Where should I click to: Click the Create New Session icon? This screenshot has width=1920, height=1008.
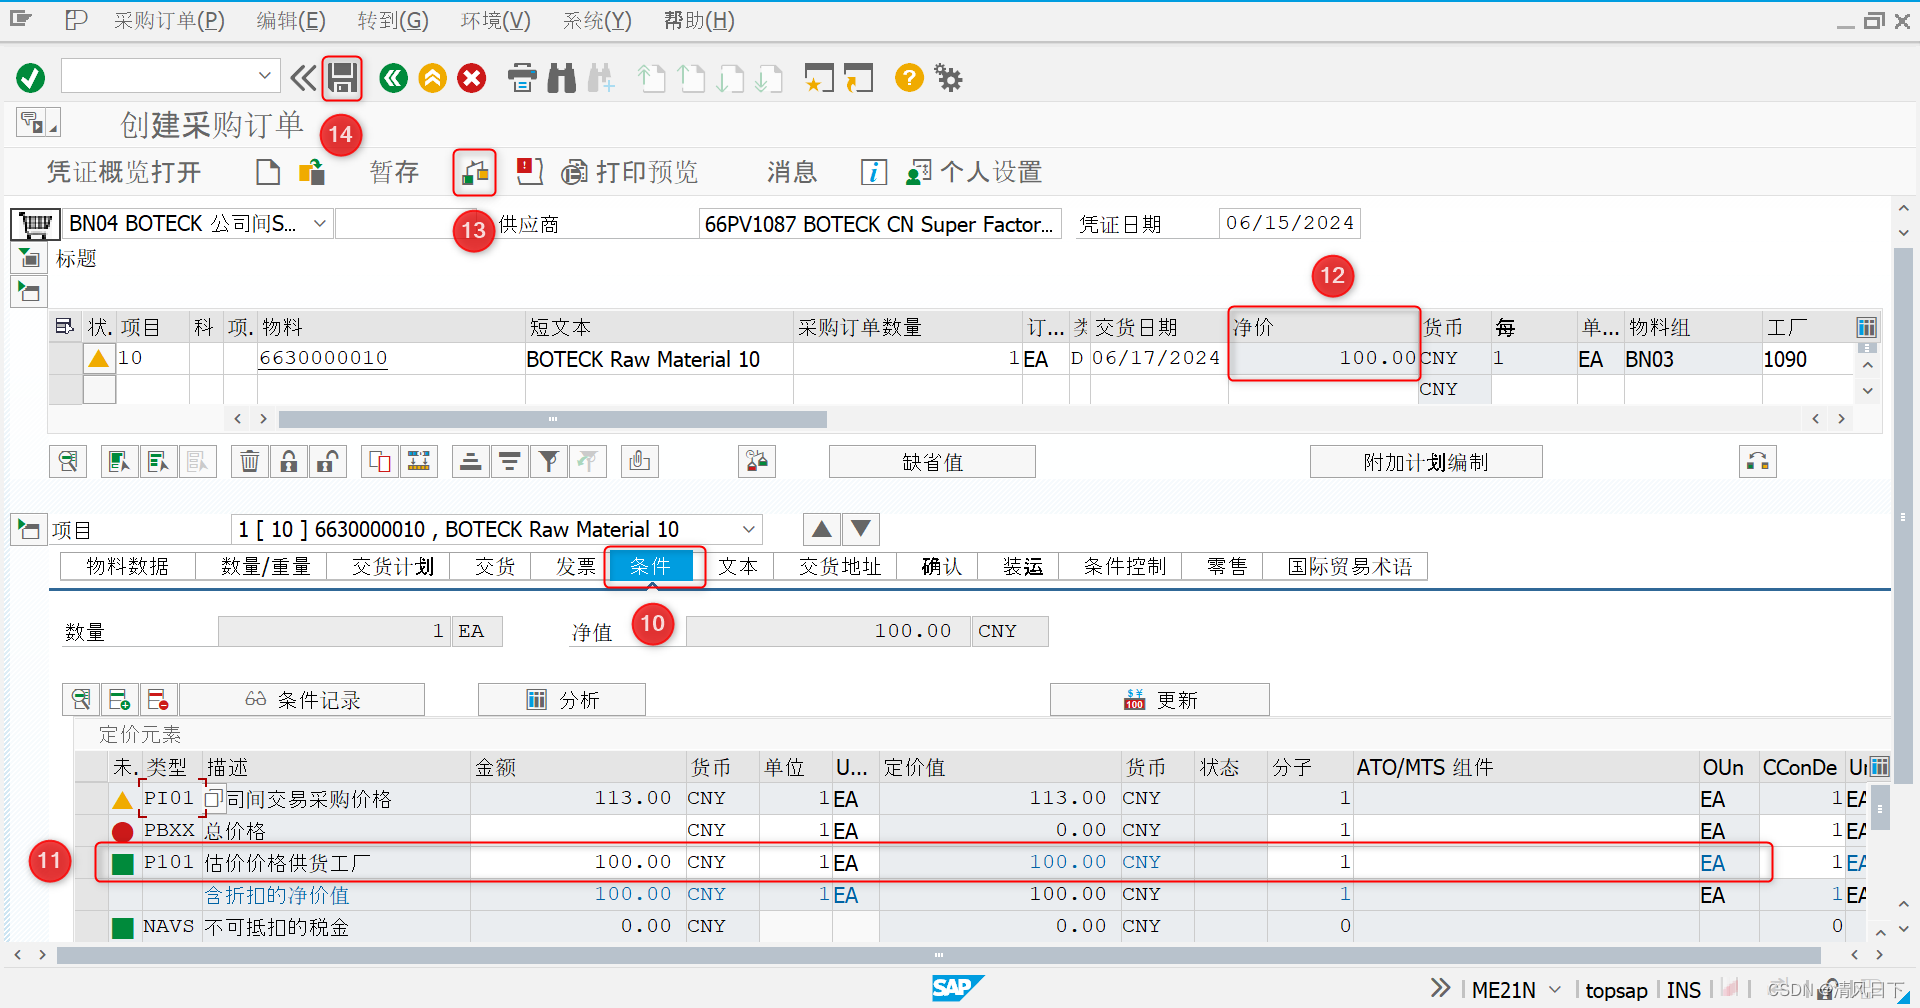[819, 78]
